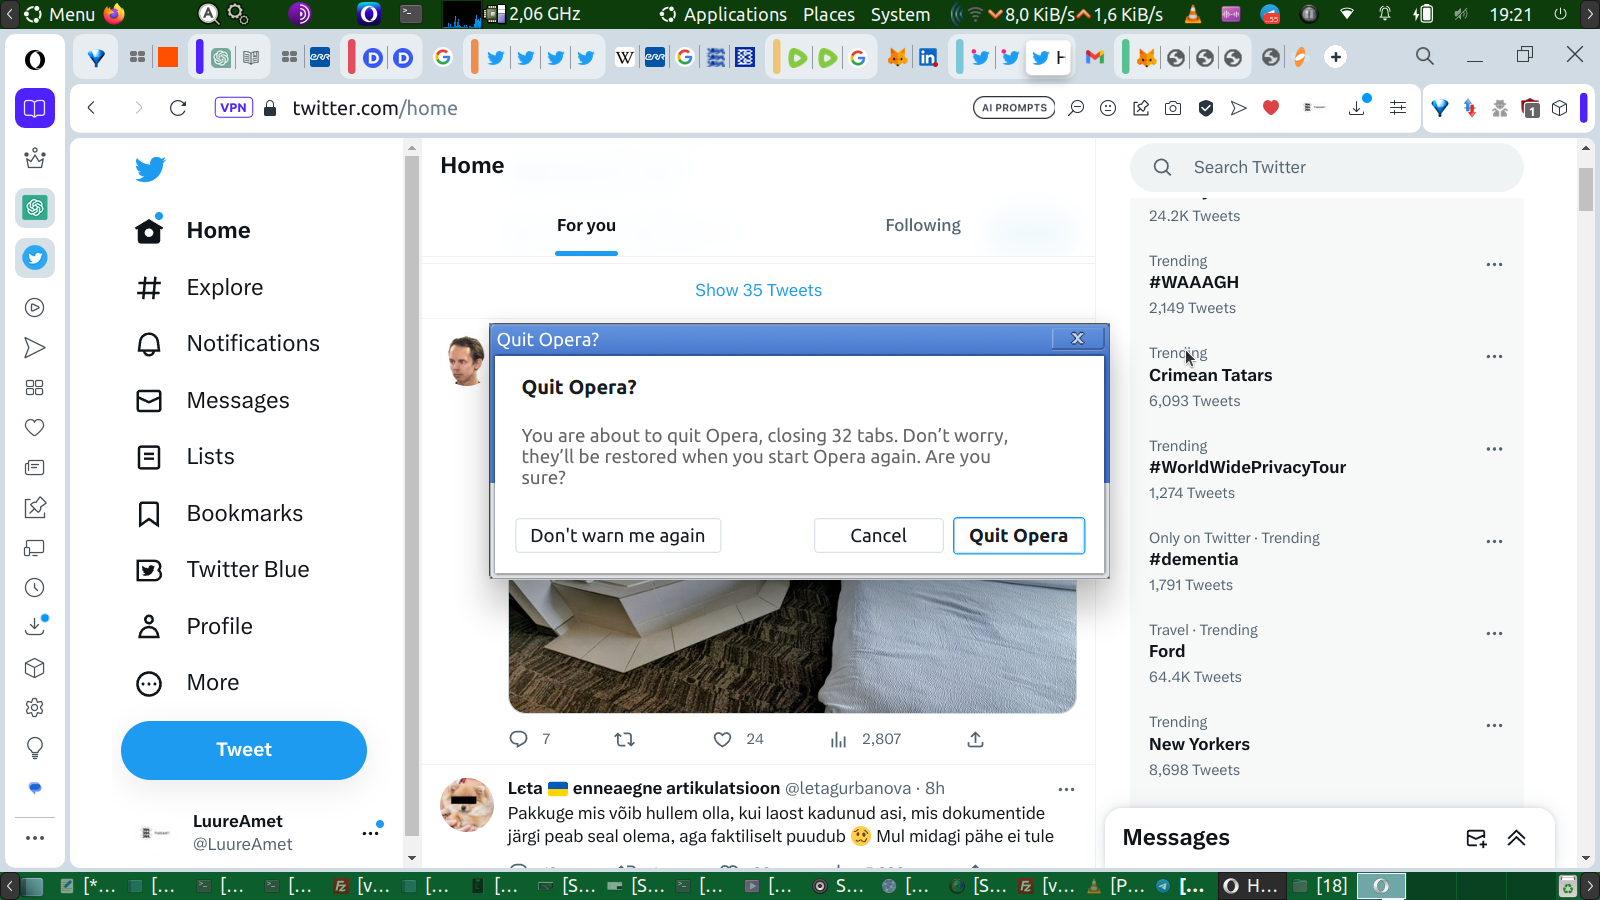
Task: Reply to the tweet with 7 replies
Action: [x=518, y=739]
